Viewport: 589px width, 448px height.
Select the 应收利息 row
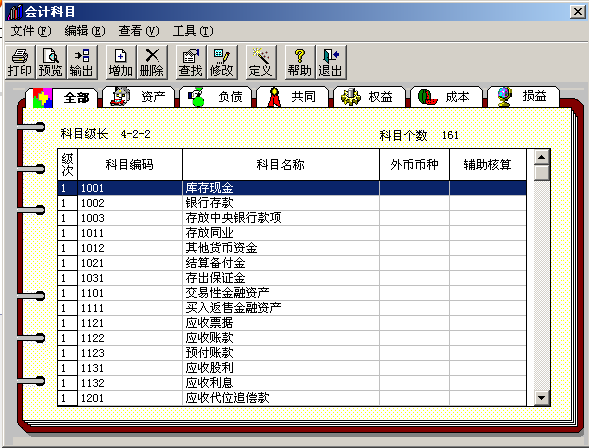point(292,383)
